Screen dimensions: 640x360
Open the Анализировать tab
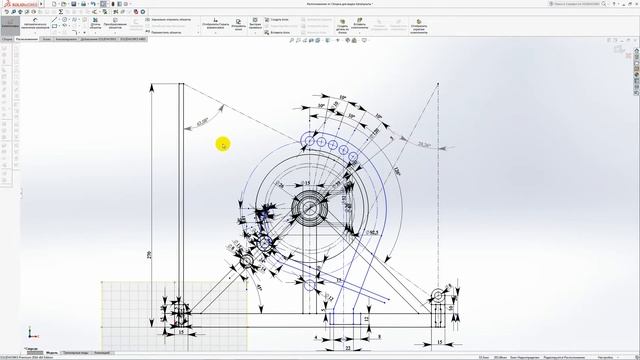coord(66,39)
